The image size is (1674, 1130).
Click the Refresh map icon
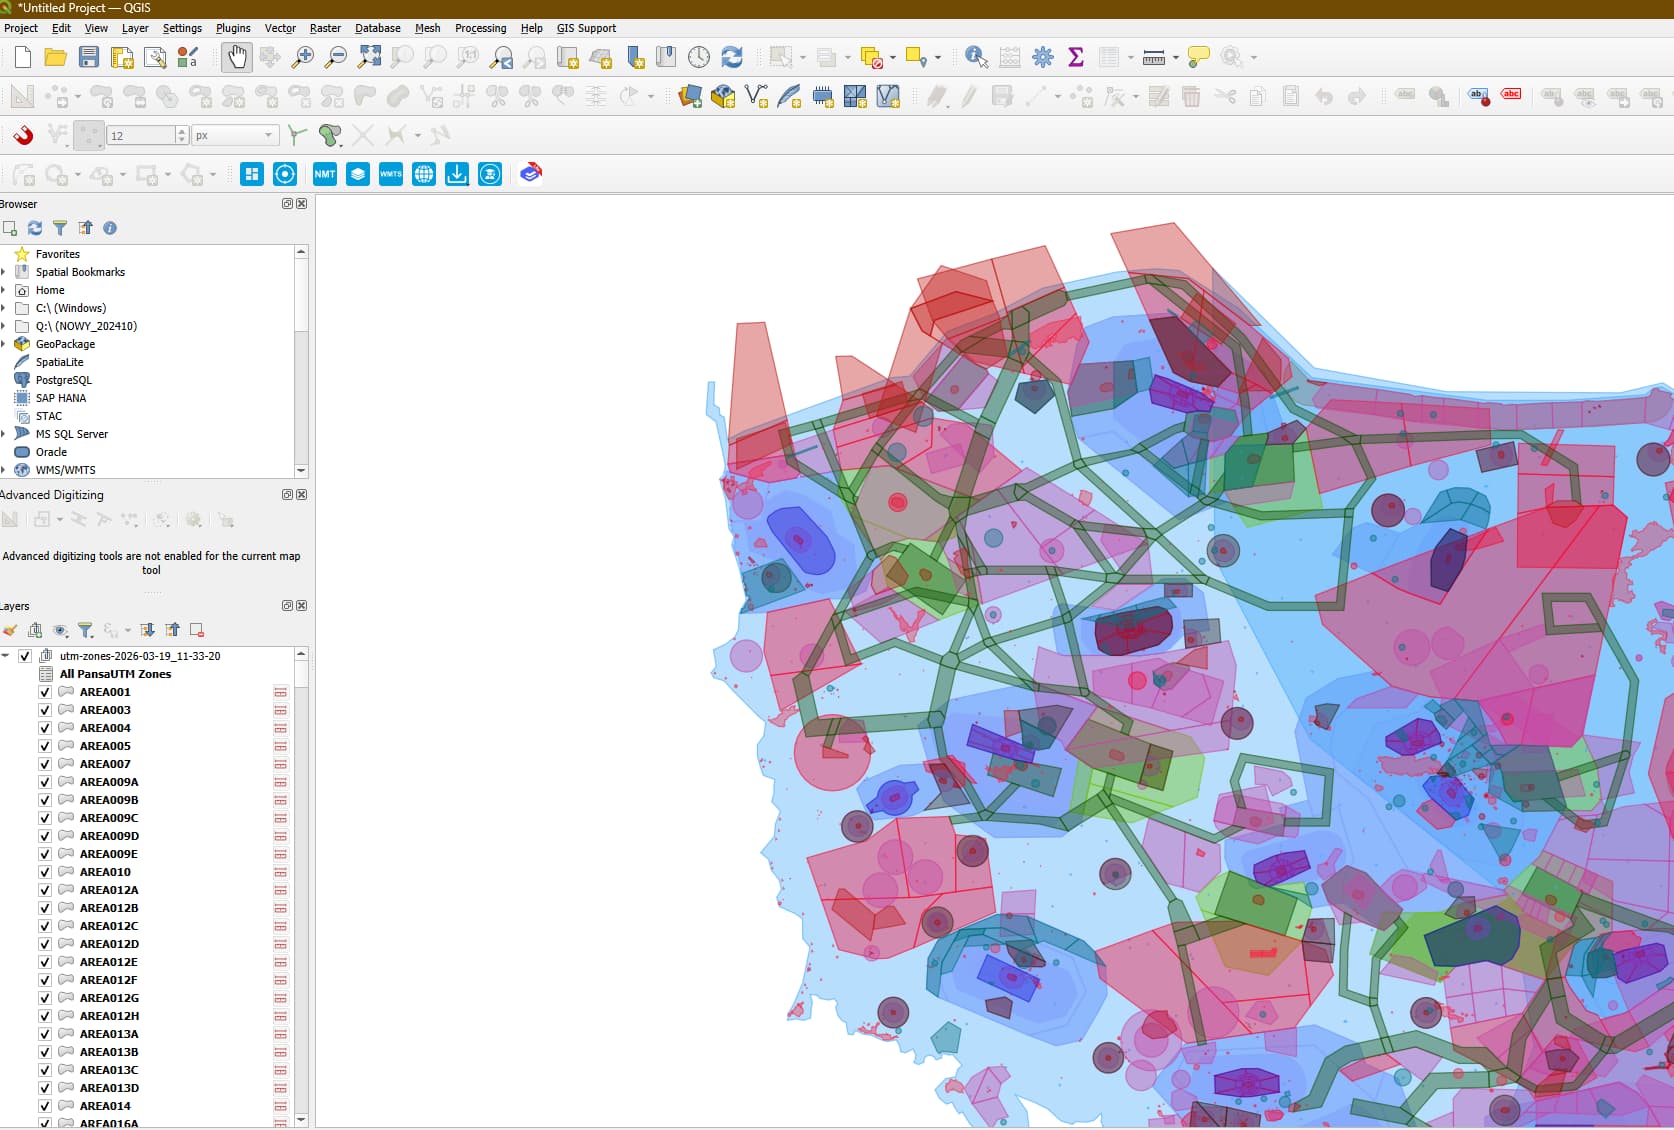point(732,57)
